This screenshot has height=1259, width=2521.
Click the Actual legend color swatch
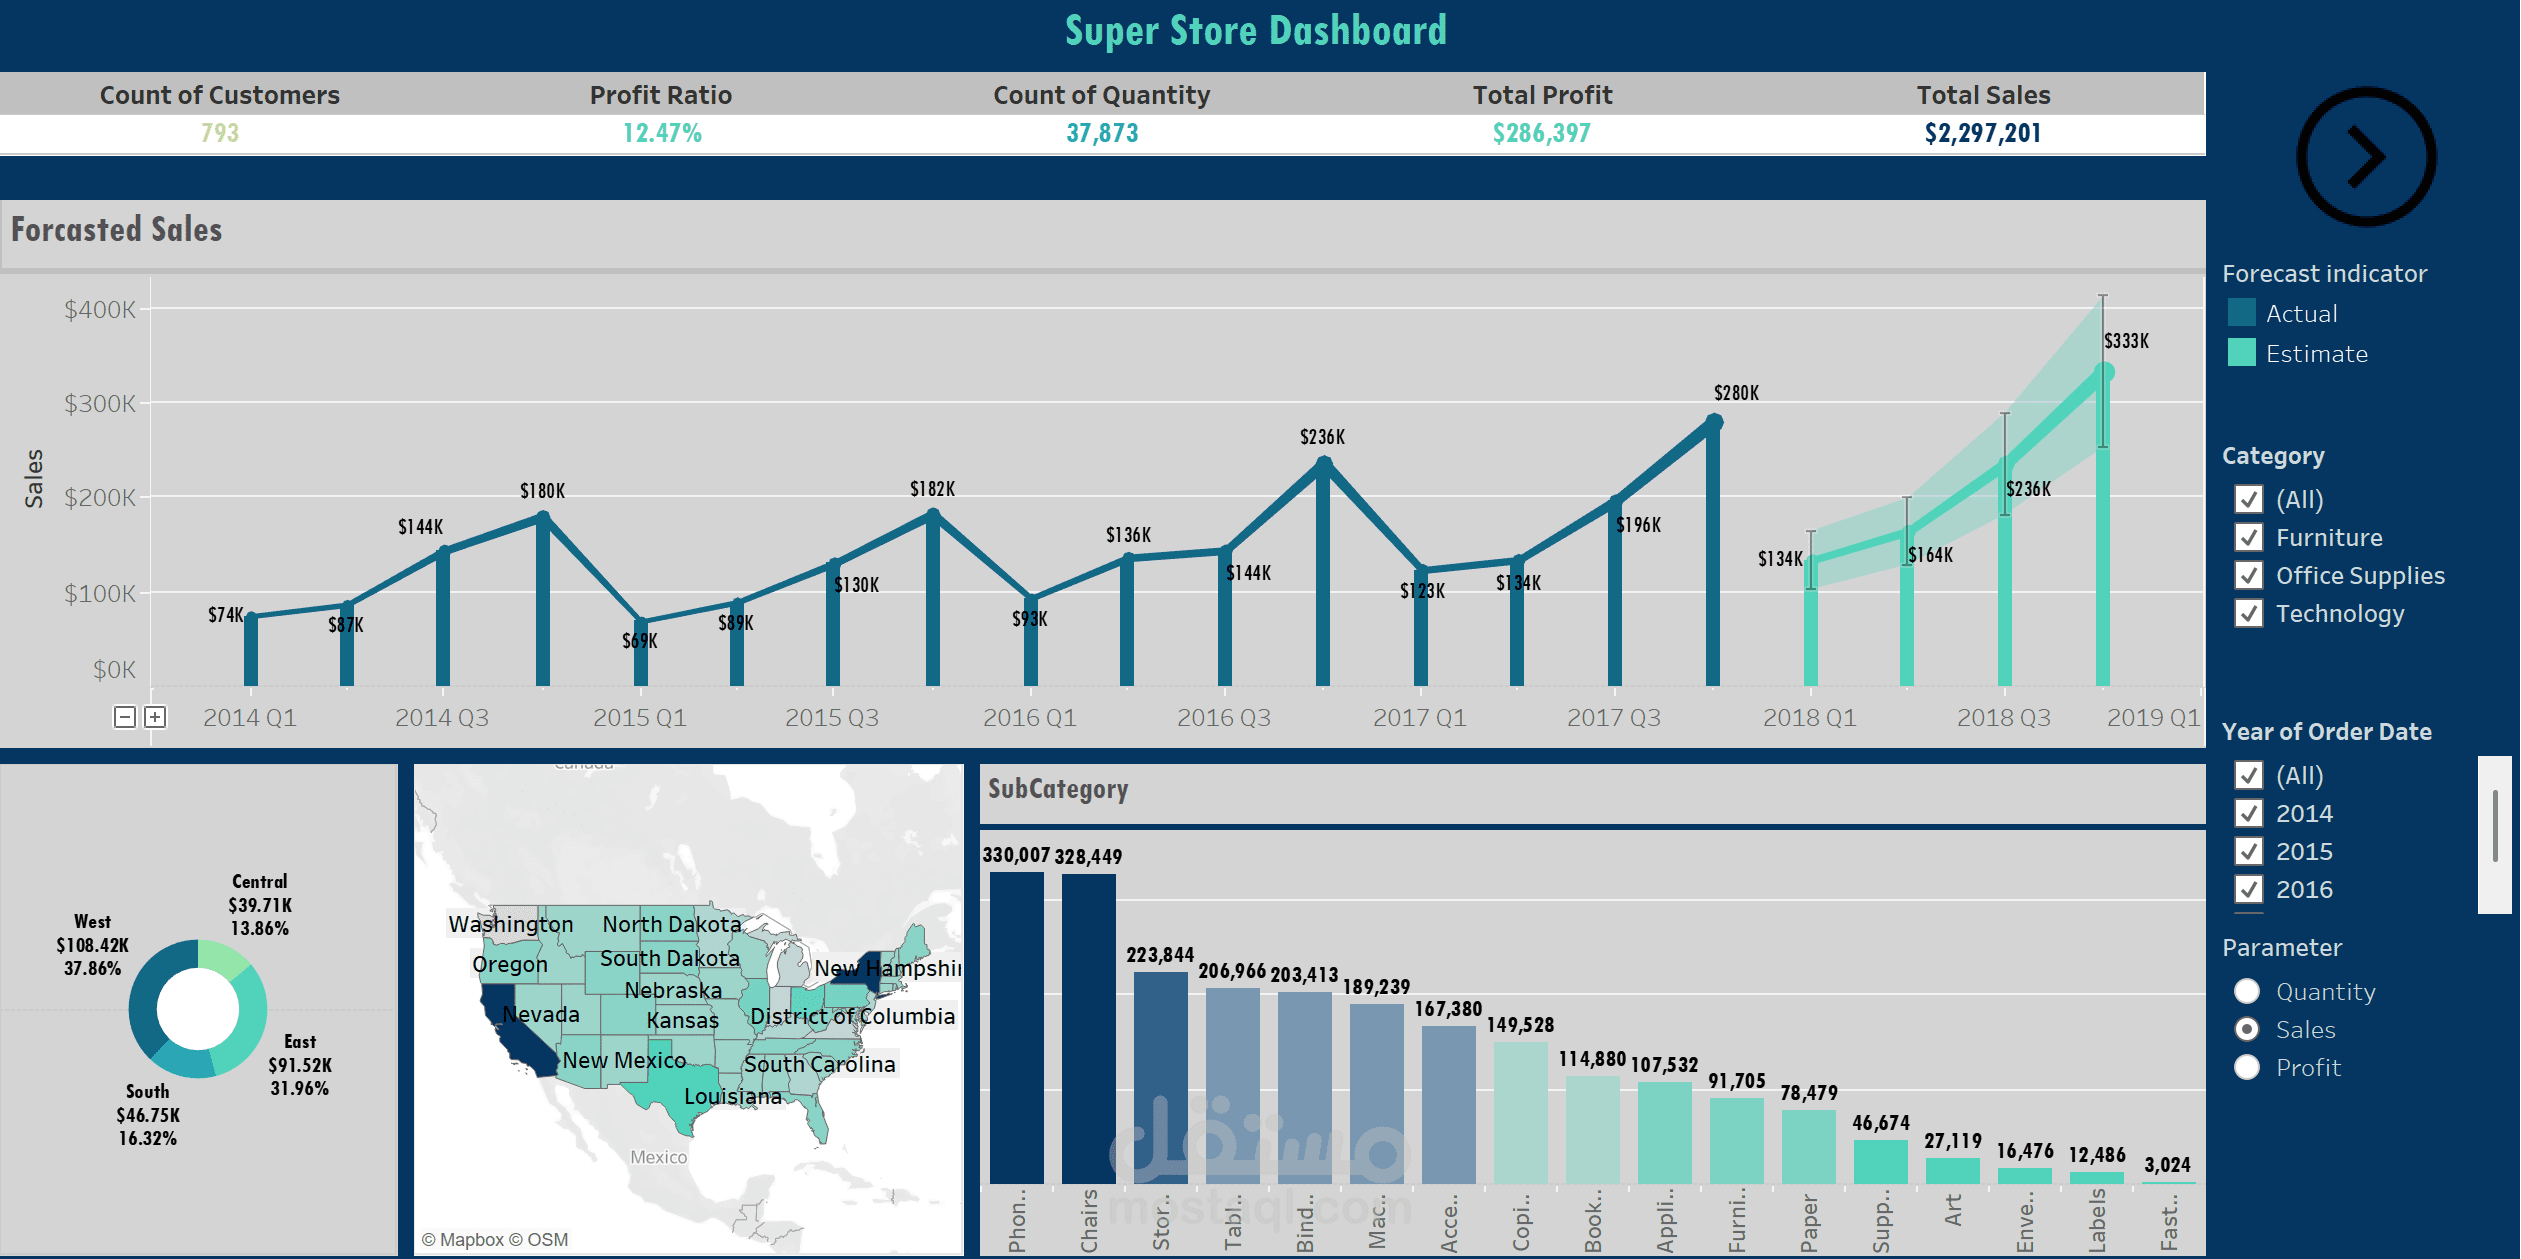(2242, 313)
